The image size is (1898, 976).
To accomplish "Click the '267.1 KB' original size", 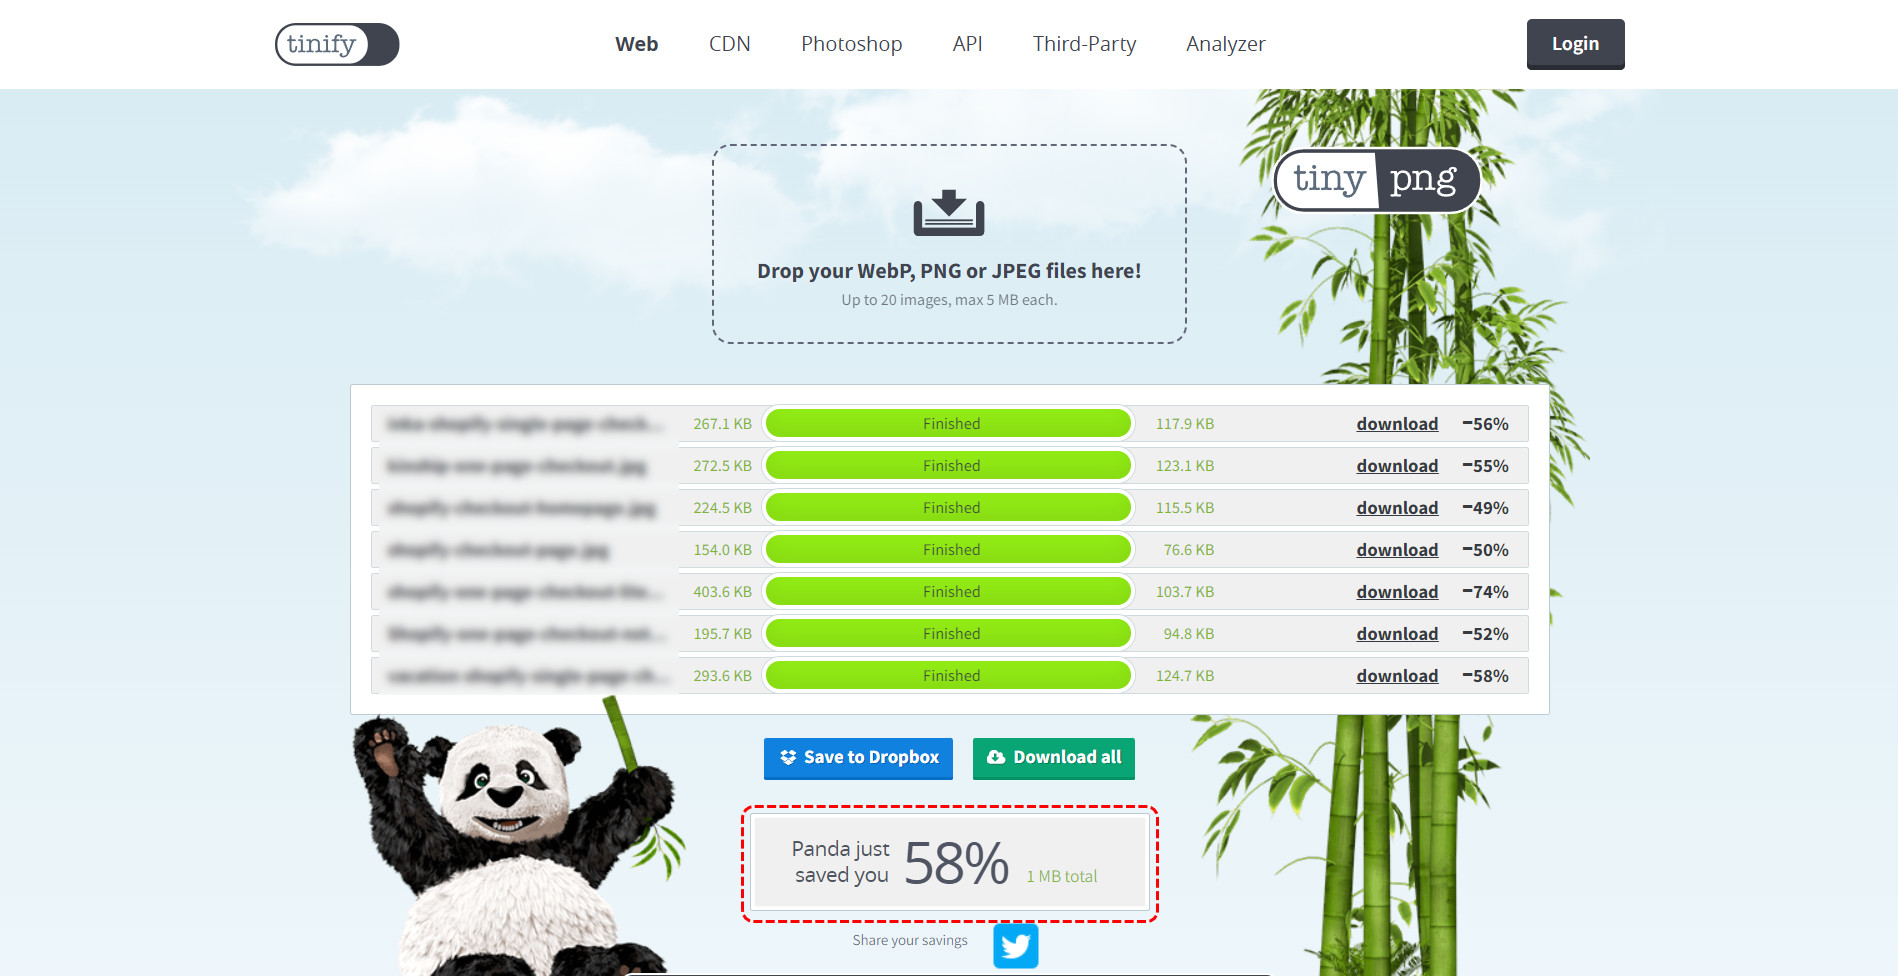I will (722, 424).
